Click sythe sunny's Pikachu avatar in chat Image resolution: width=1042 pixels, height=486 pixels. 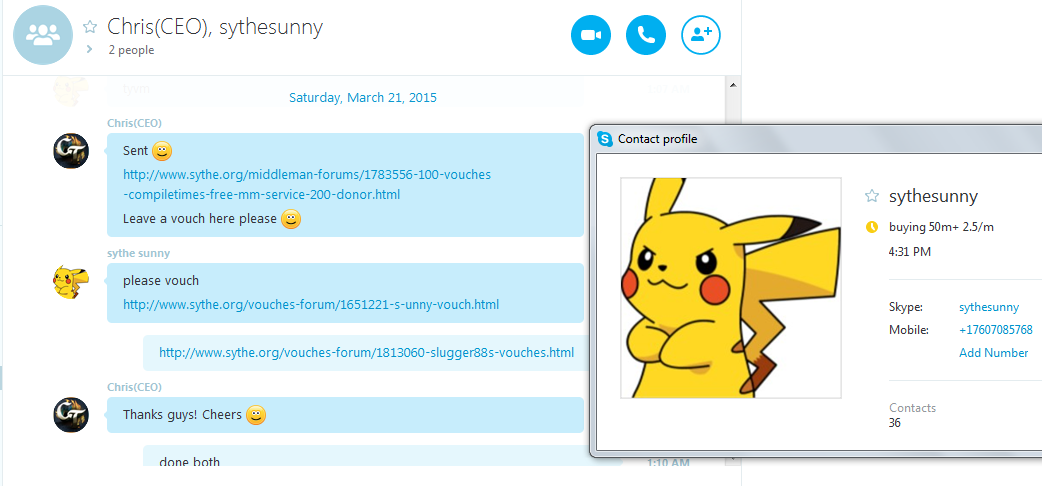tap(70, 281)
